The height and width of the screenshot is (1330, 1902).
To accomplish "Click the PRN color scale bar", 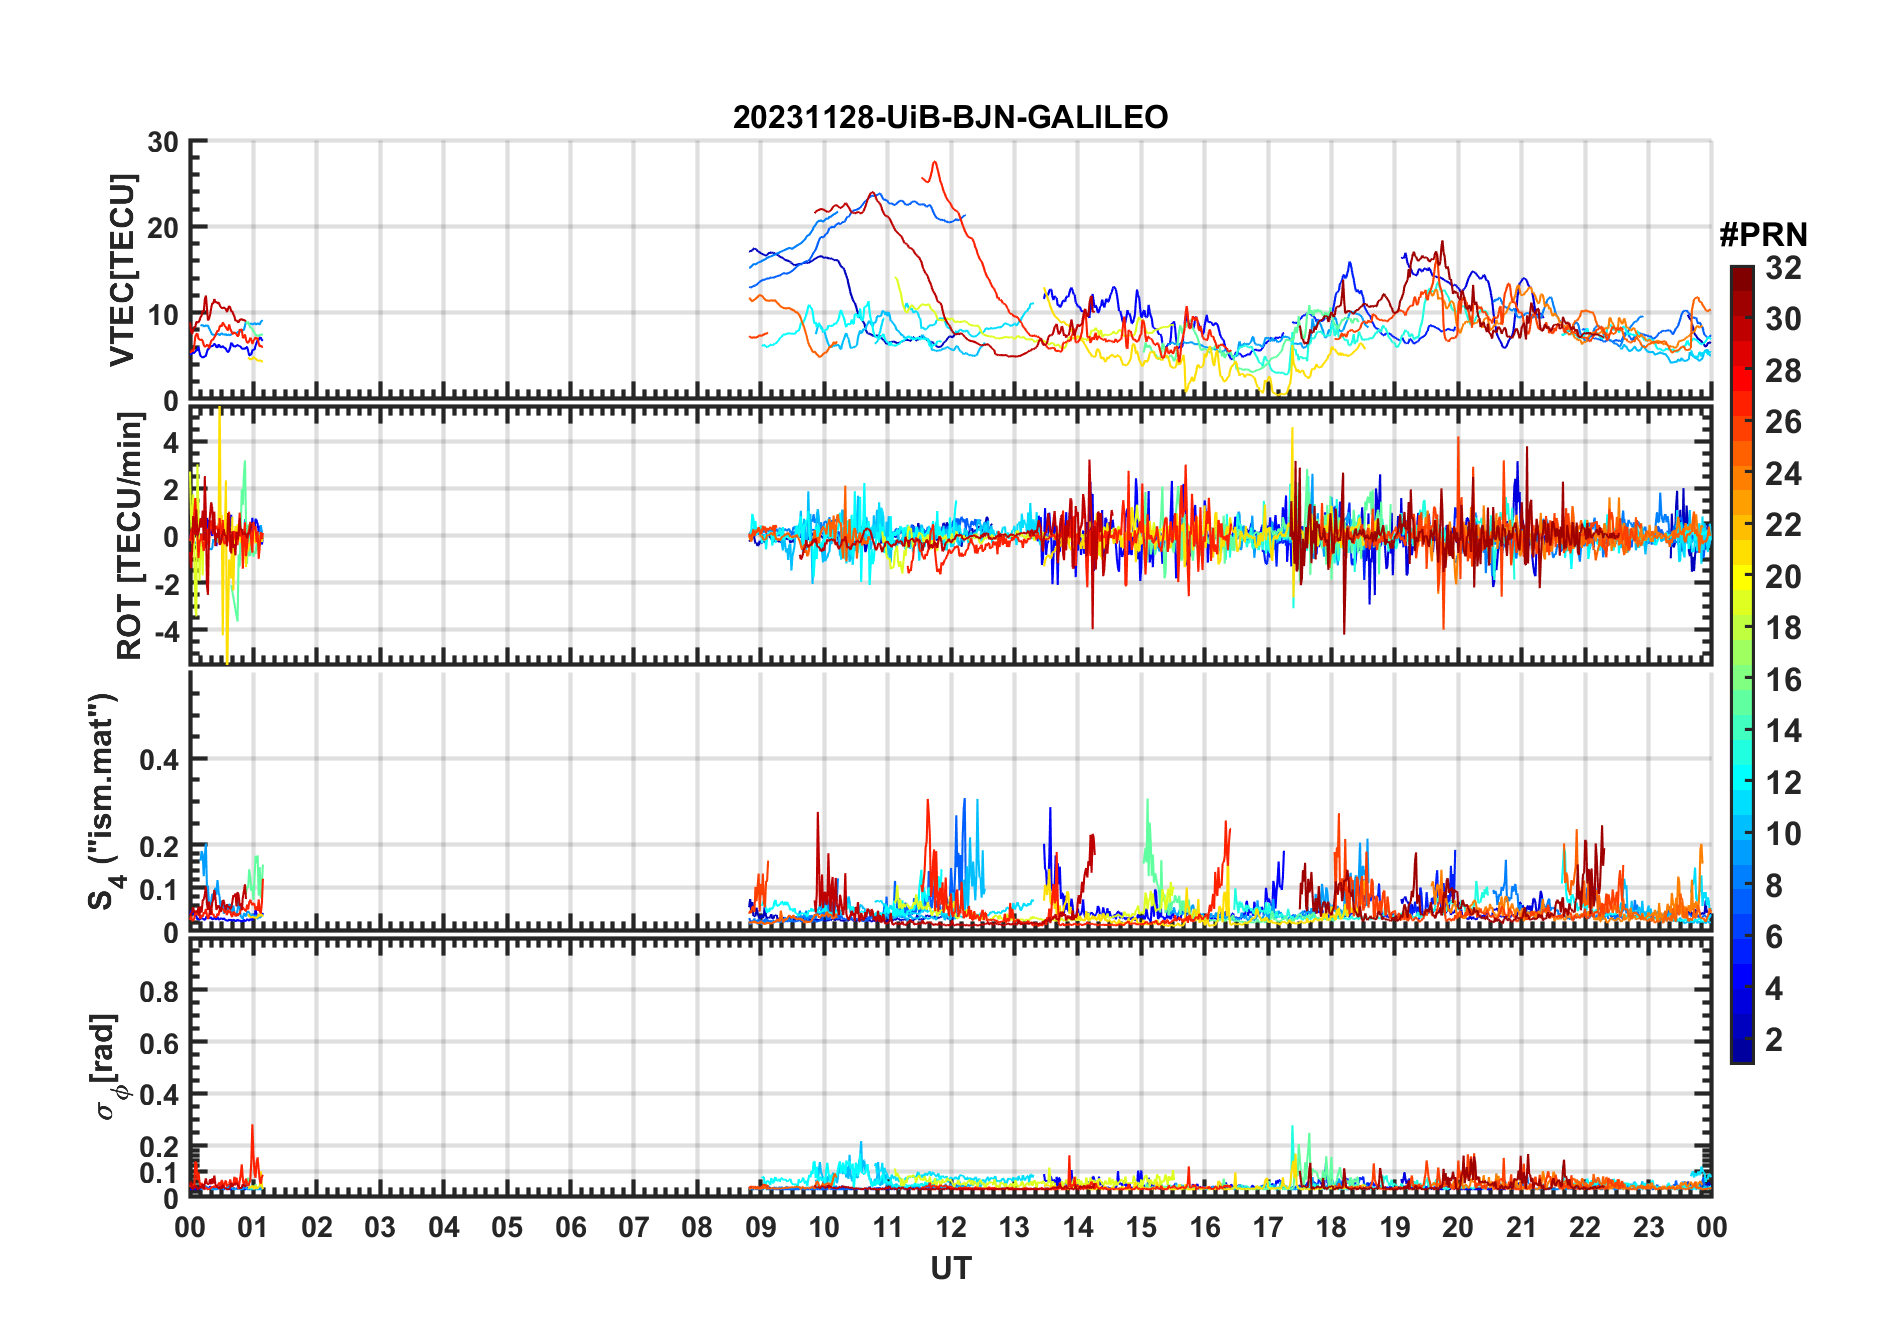I will pos(1741,664).
